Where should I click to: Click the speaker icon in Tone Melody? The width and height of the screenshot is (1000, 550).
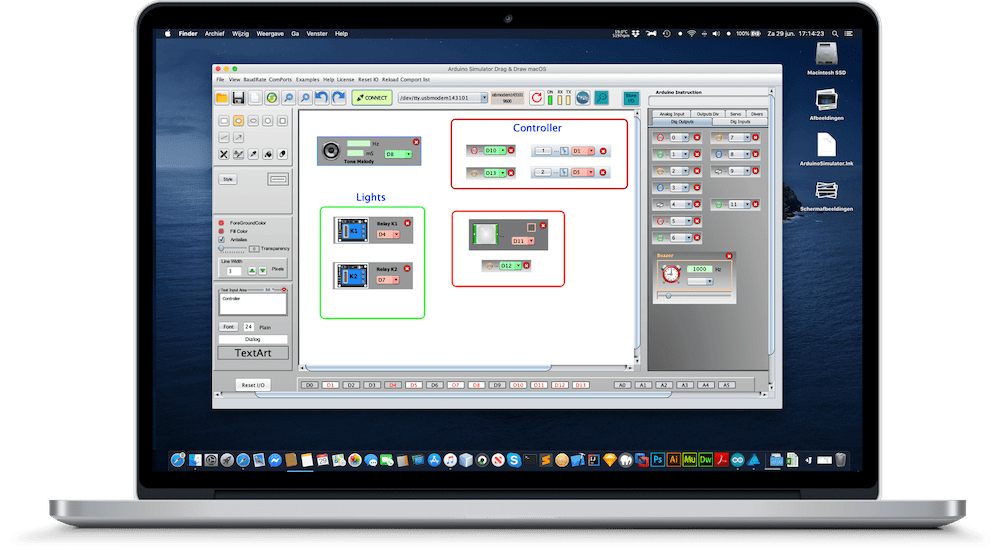tap(330, 151)
